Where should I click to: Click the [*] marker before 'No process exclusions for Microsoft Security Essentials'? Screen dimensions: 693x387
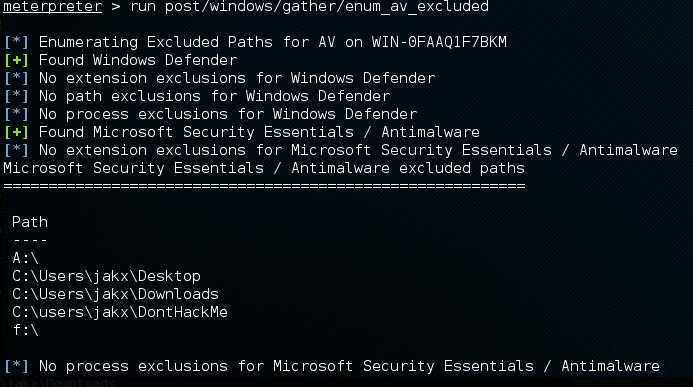click(x=16, y=366)
